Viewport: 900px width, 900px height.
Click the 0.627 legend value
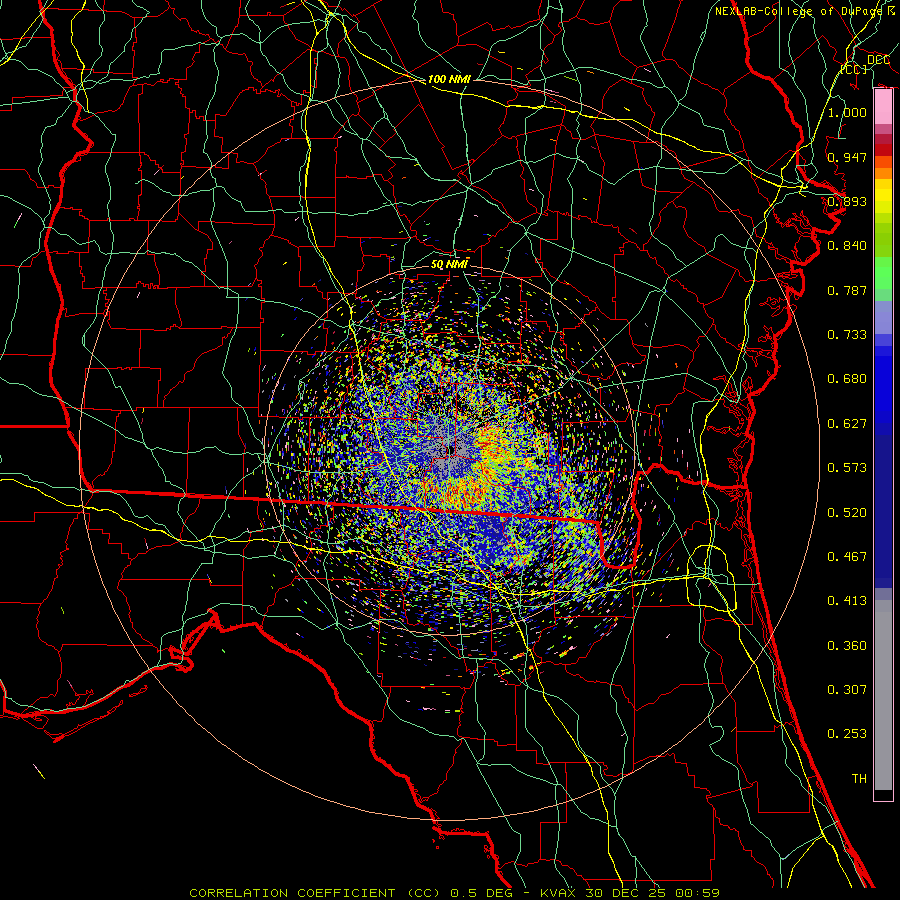coord(847,424)
